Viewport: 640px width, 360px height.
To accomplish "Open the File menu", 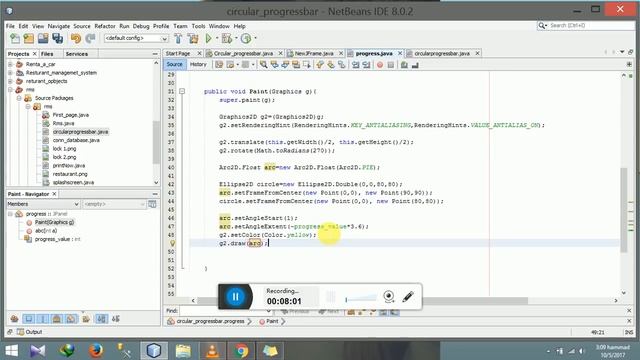I will pyautogui.click(x=10, y=26).
